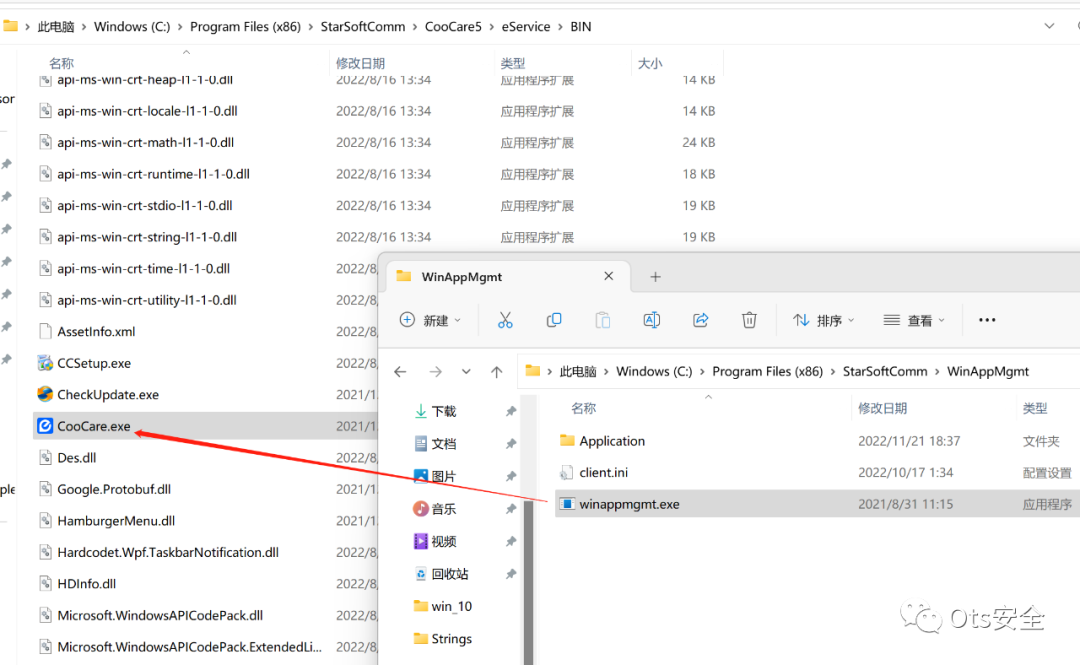Click the CCSetup.exe installer icon
The width and height of the screenshot is (1080, 665).
pyautogui.click(x=45, y=362)
